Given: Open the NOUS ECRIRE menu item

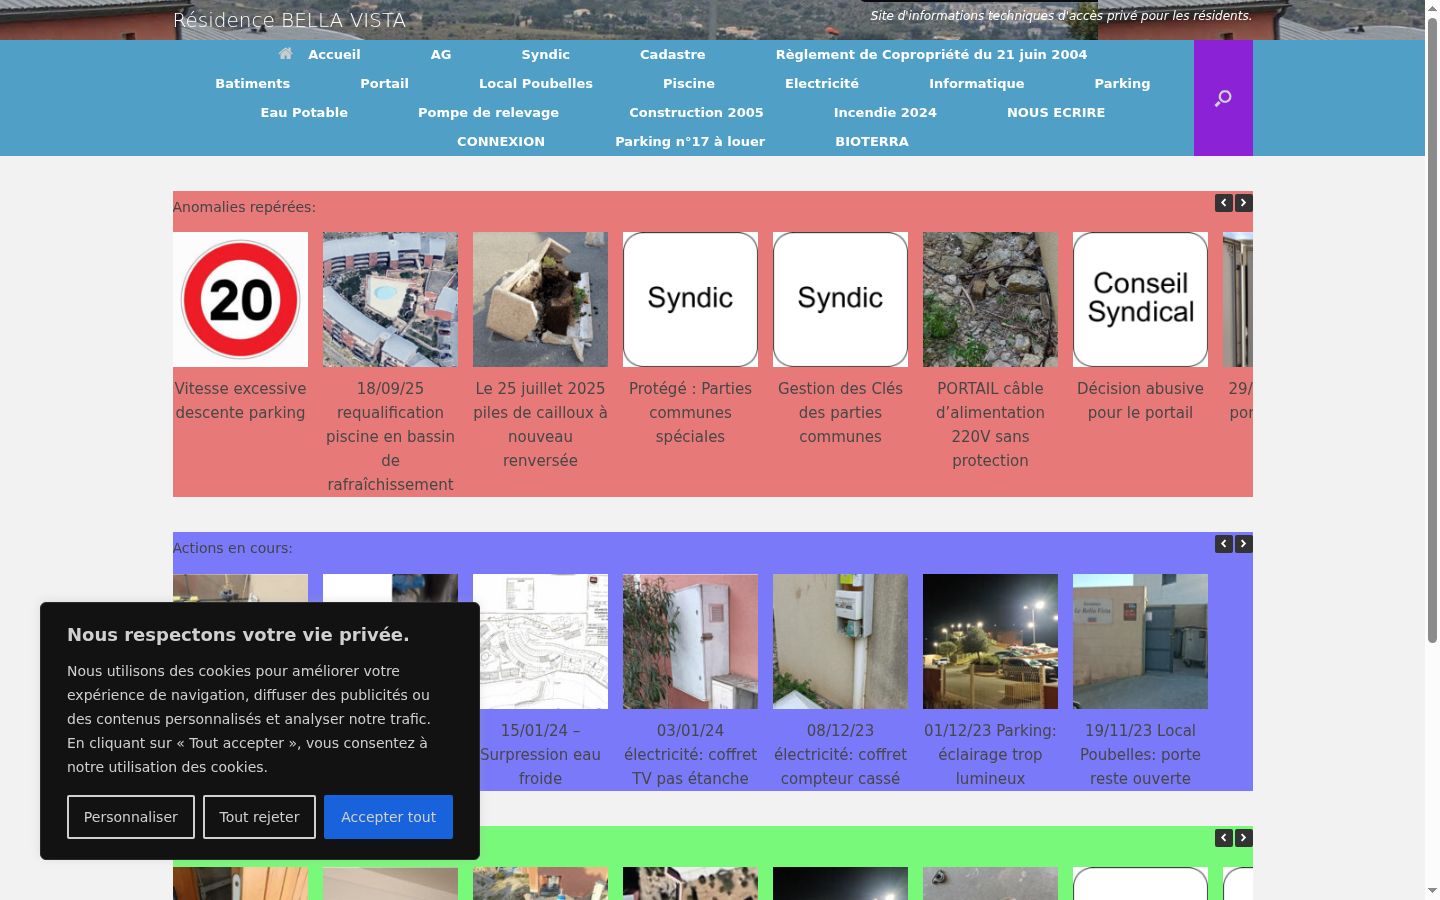Looking at the screenshot, I should pyautogui.click(x=1056, y=113).
